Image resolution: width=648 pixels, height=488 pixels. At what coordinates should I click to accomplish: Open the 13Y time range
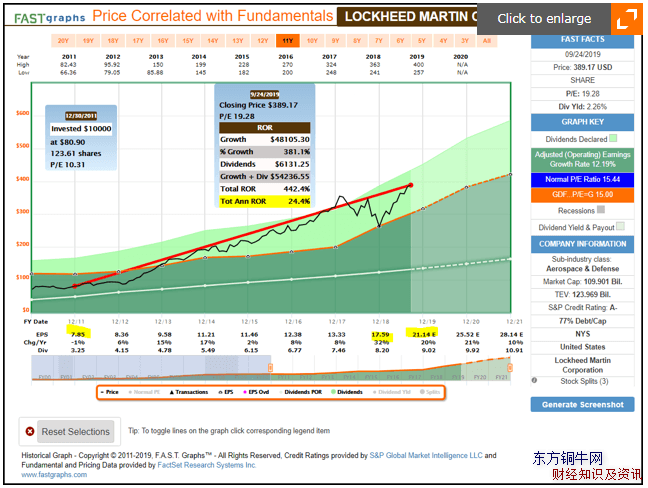238,41
